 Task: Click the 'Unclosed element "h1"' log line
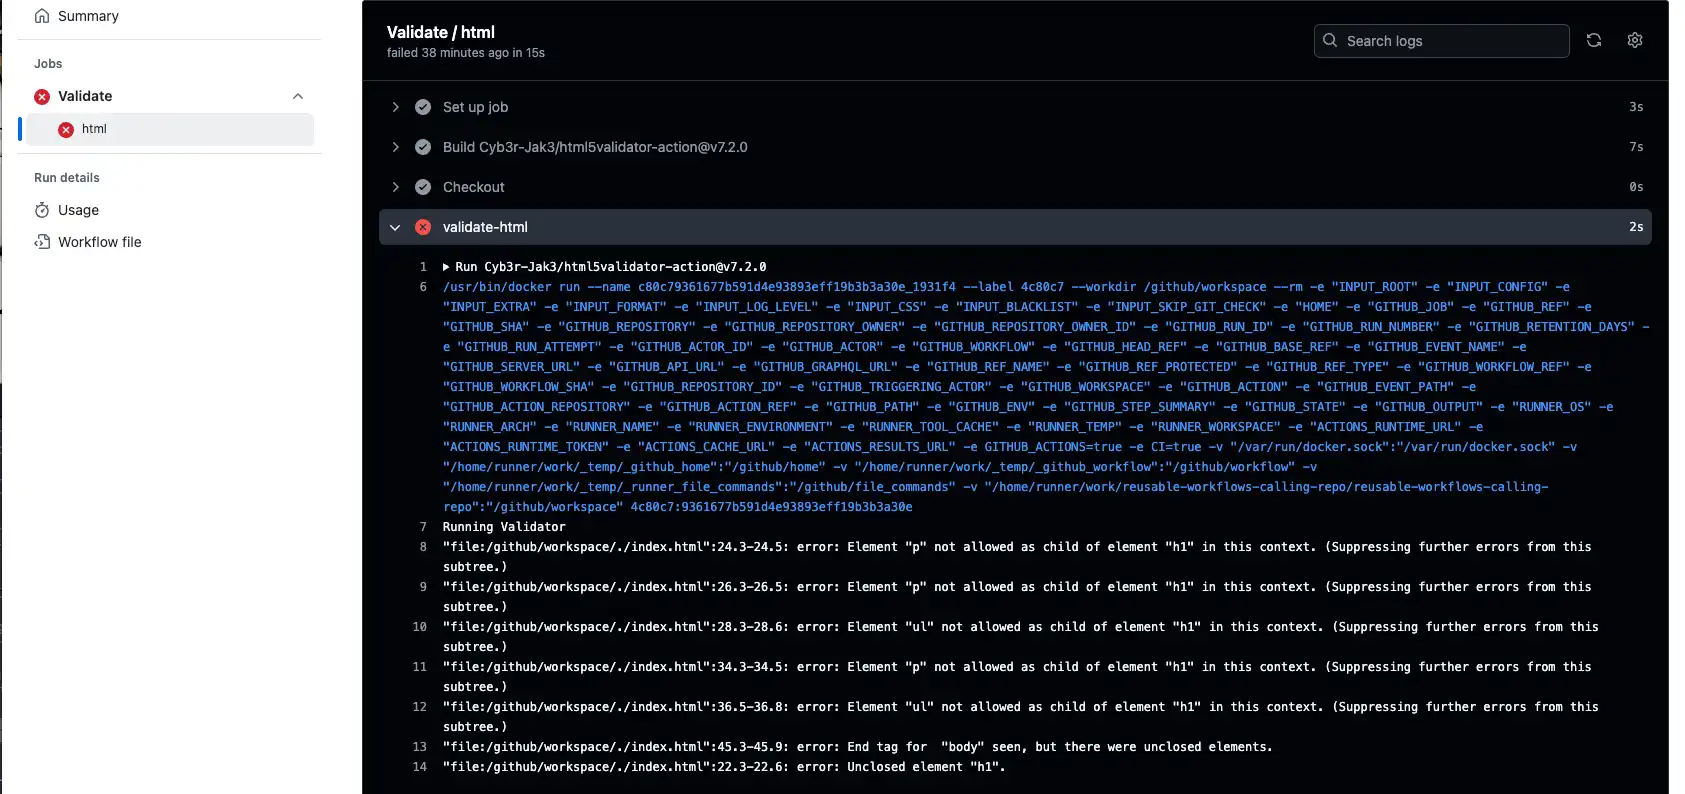click(724, 767)
